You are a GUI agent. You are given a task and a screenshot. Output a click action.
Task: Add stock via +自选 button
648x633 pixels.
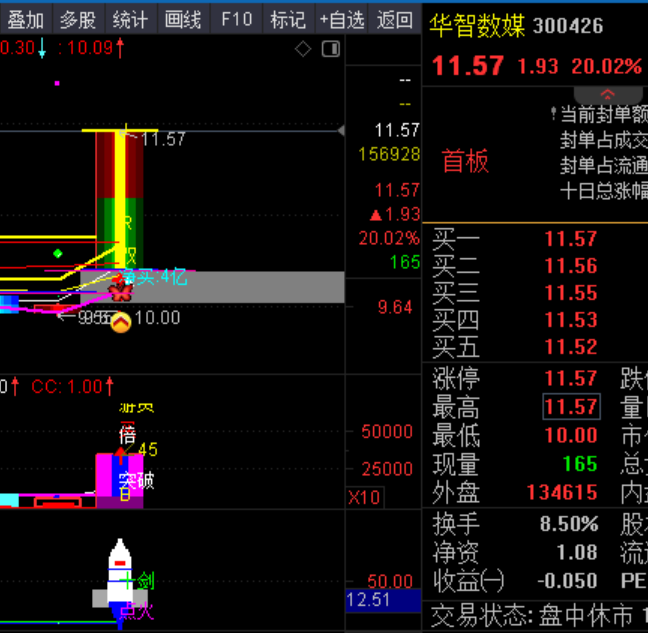(341, 19)
